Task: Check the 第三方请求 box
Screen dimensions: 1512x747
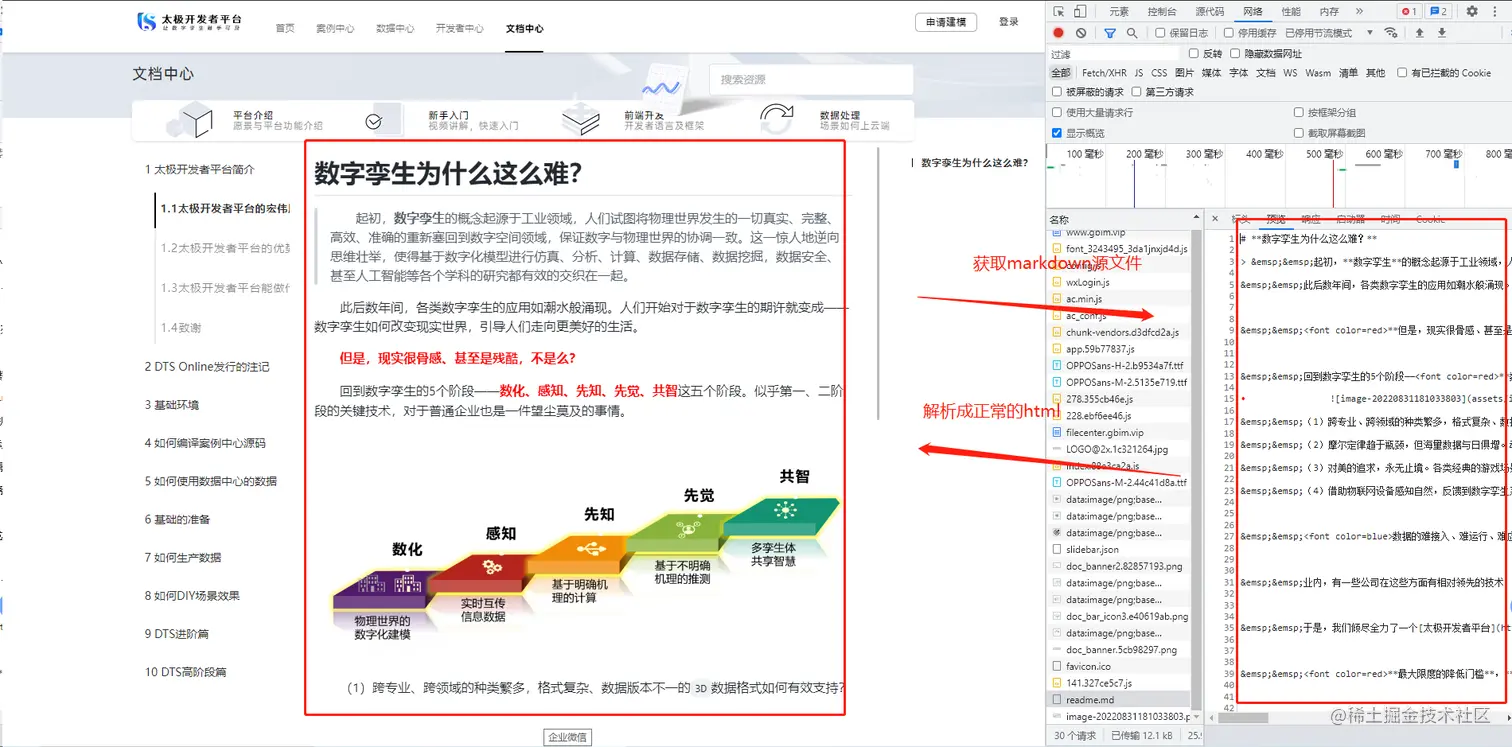Action: click(1137, 92)
